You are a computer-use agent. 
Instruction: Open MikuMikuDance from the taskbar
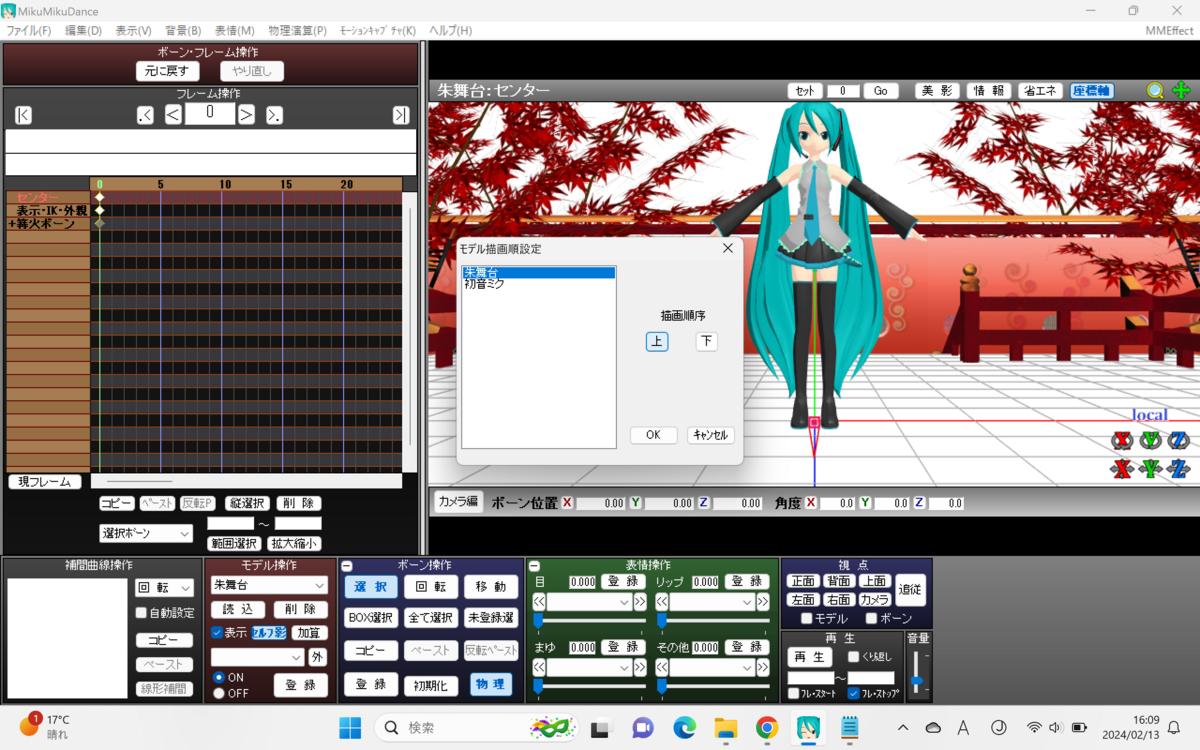(808, 728)
